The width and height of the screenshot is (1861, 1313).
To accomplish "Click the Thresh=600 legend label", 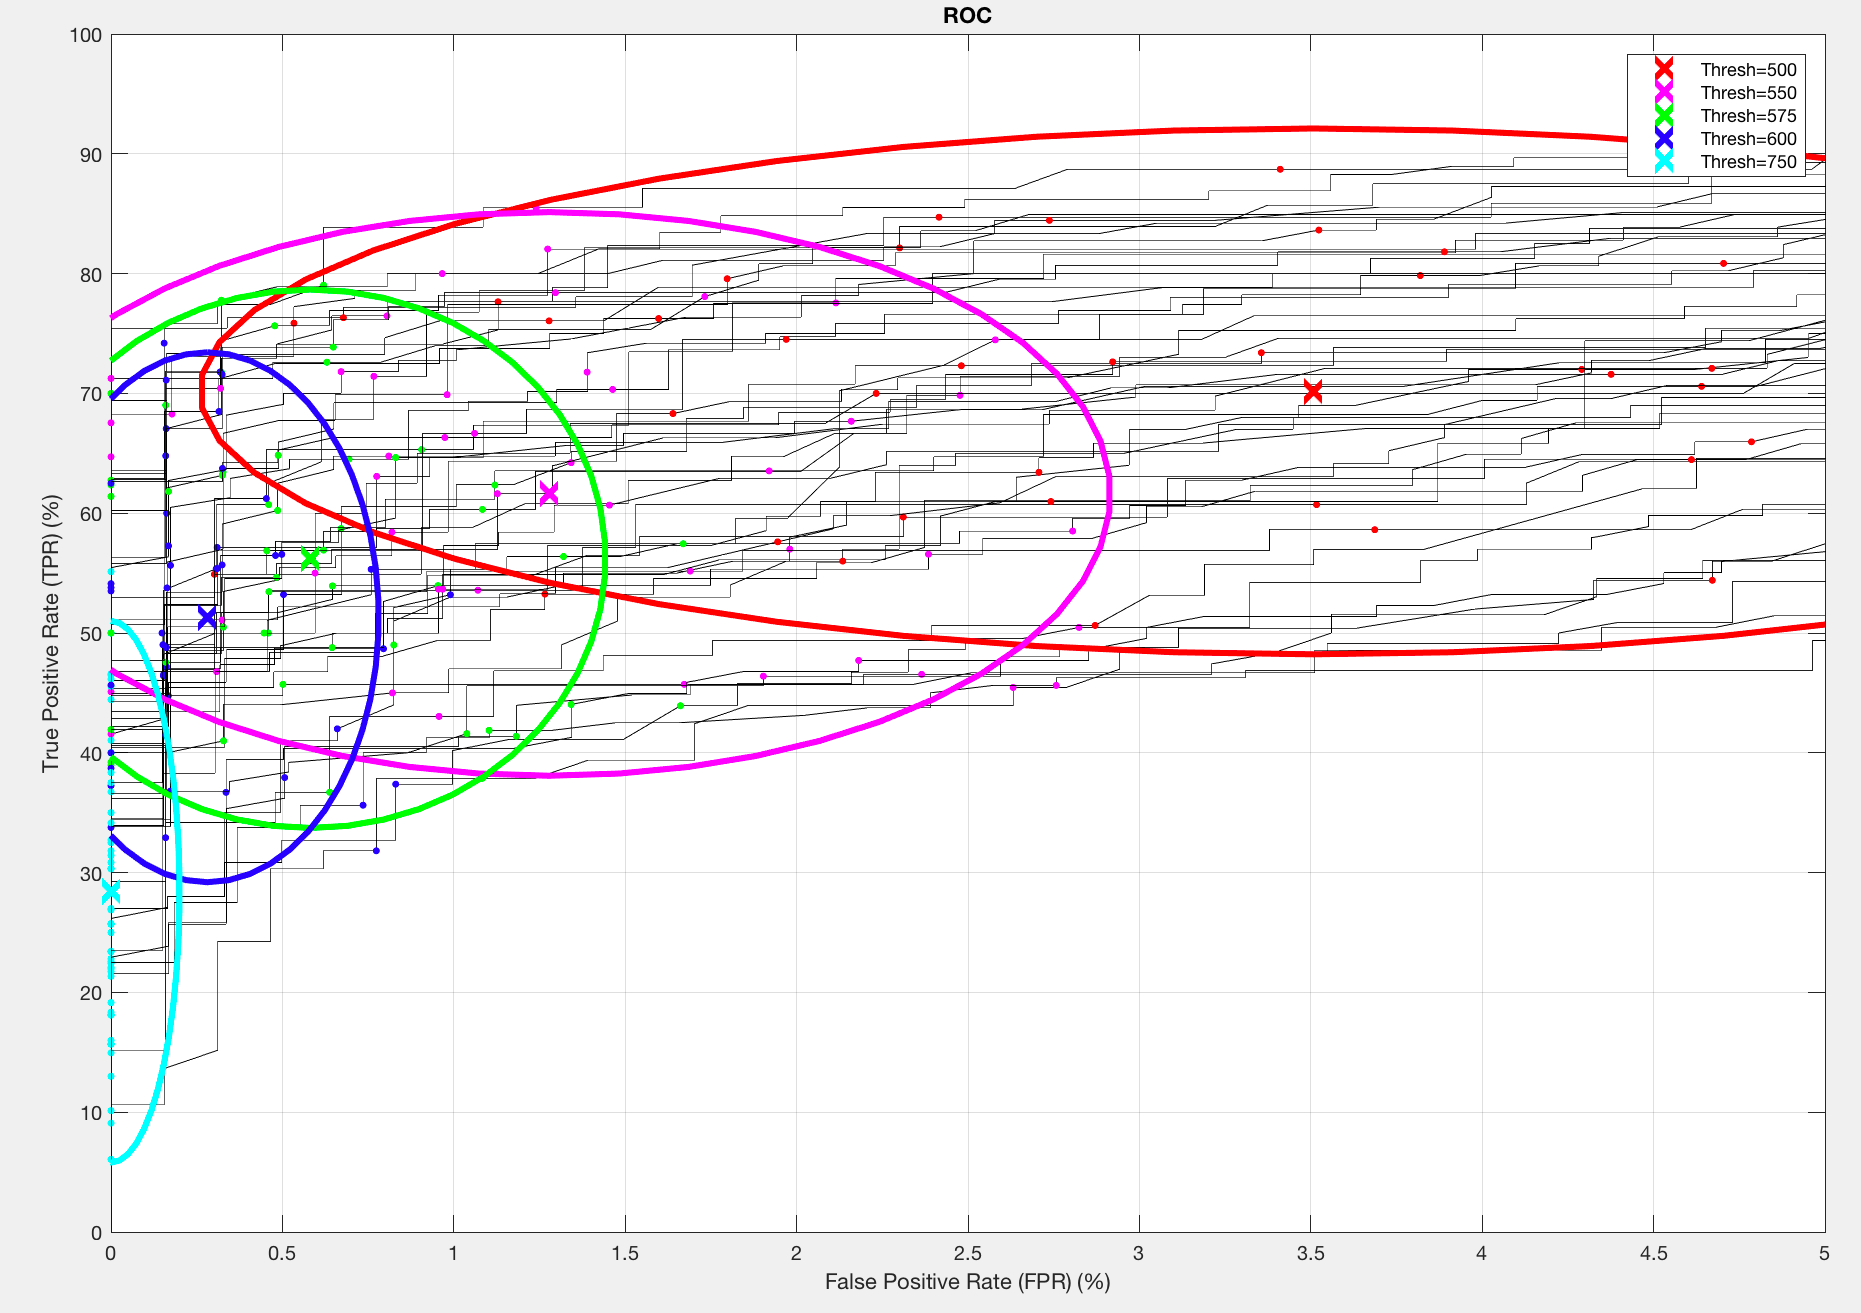I will tap(1748, 139).
